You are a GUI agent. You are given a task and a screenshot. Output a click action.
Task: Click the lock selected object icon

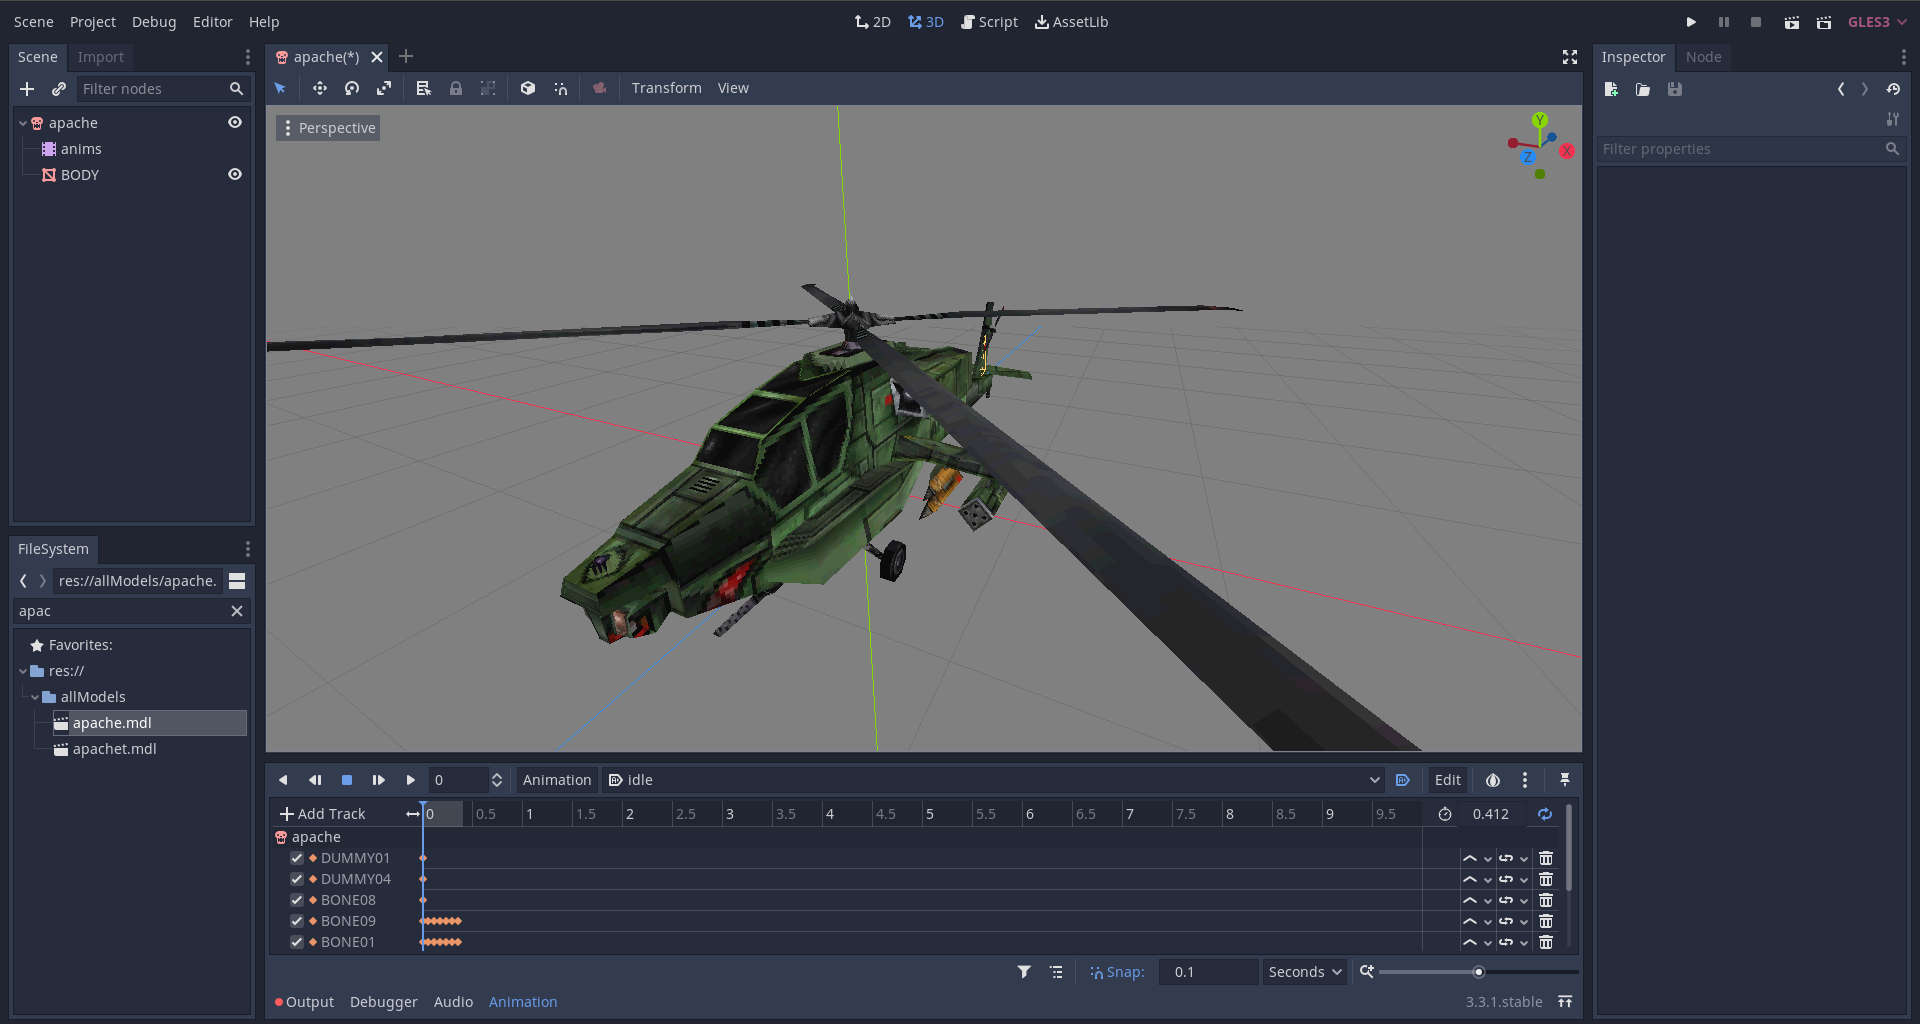pyautogui.click(x=456, y=88)
